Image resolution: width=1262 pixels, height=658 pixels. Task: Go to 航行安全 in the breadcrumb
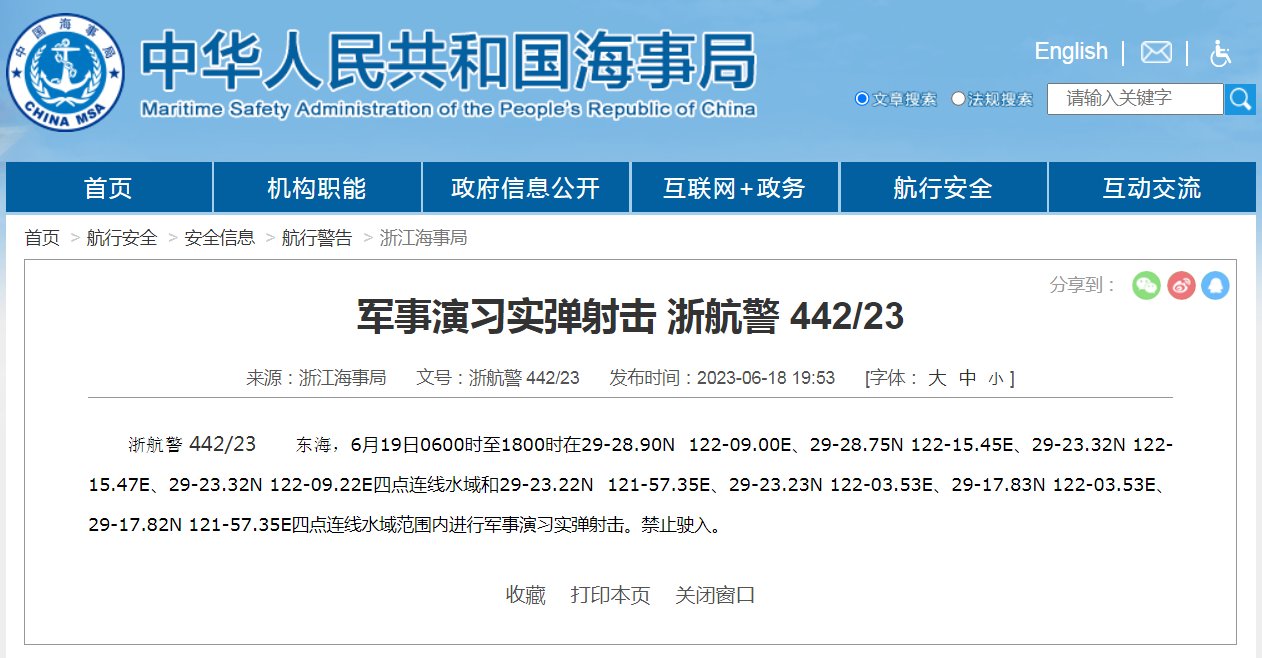click(122, 238)
